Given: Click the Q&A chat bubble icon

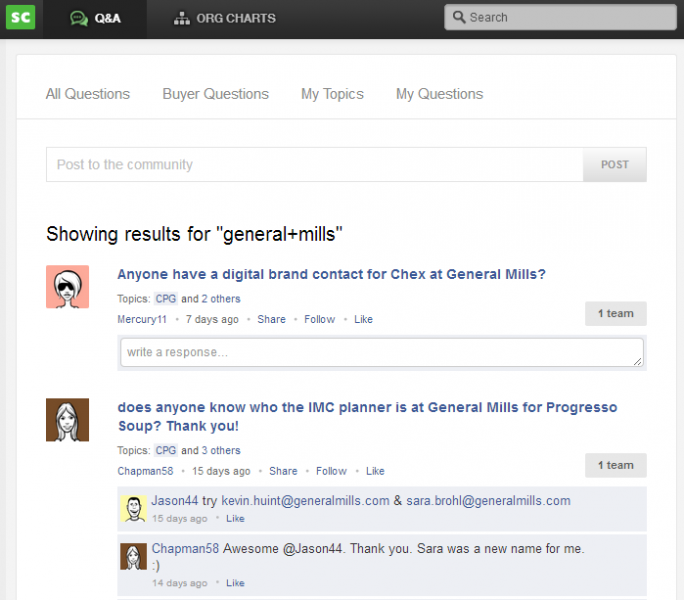Looking at the screenshot, I should coord(79,18).
